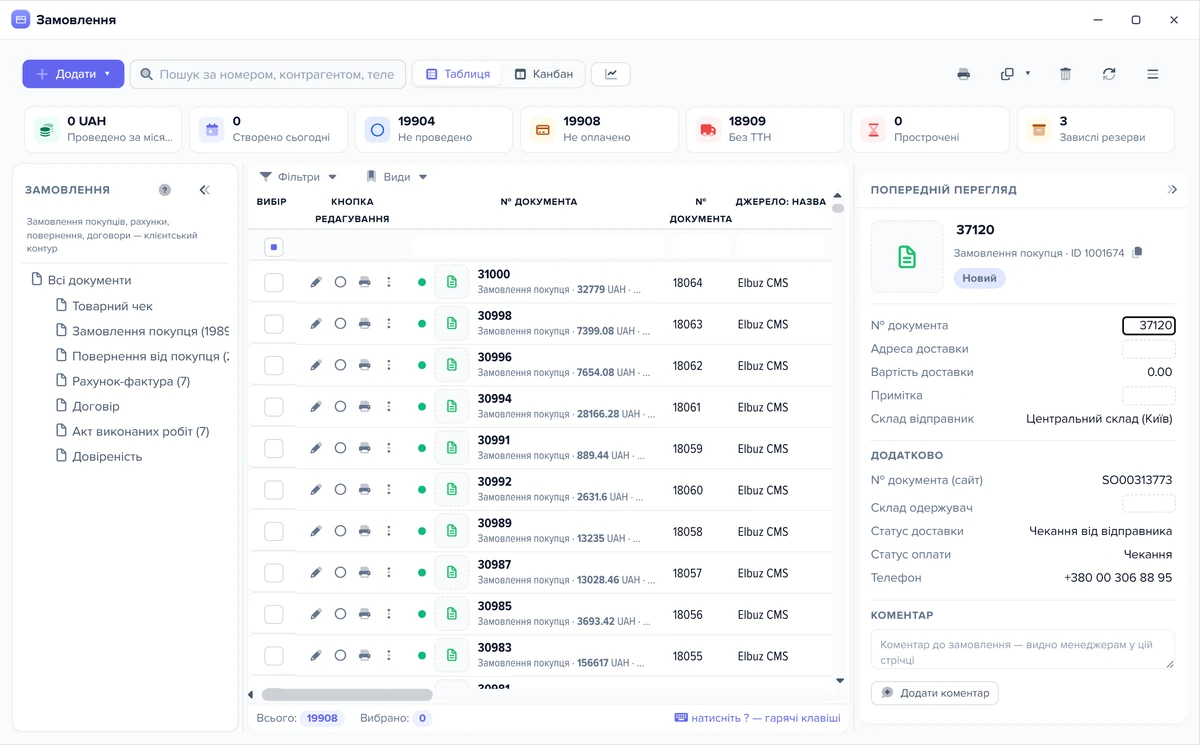This screenshot has width=1200, height=745.
Task: Collapse the Попередній перегляд panel
Action: tap(1173, 190)
